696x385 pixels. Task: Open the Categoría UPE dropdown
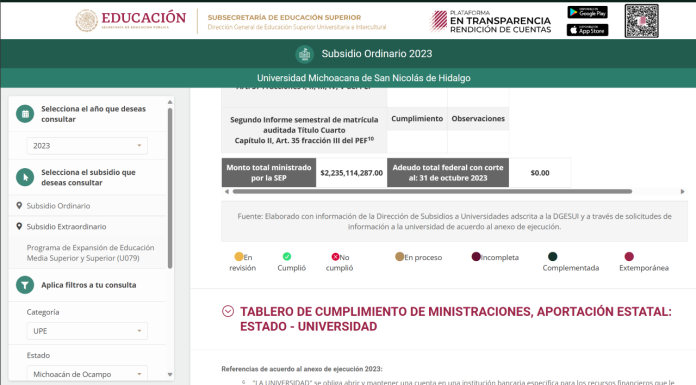[x=87, y=331]
